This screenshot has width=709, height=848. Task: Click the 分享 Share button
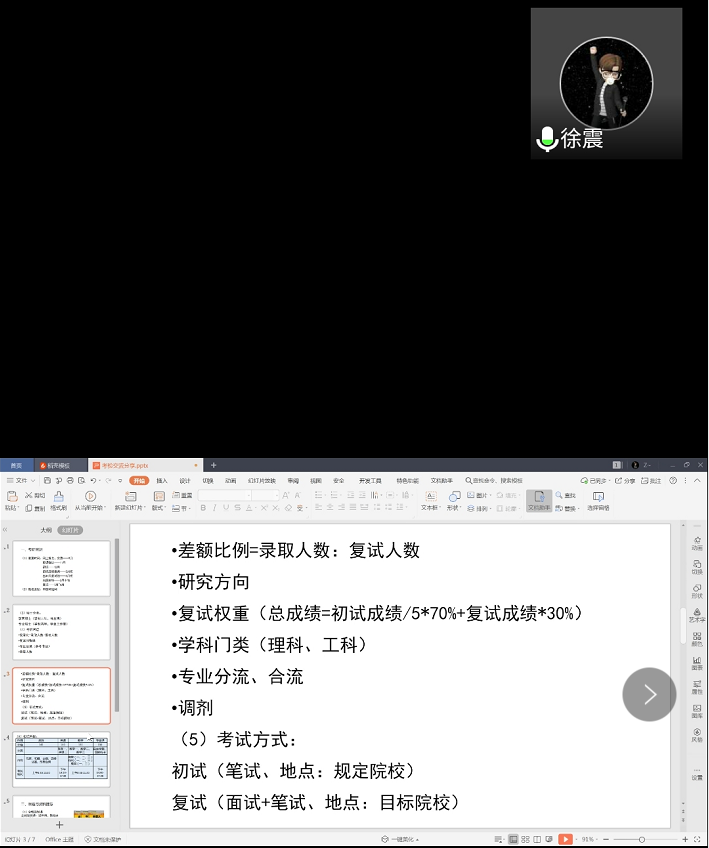(x=626, y=480)
